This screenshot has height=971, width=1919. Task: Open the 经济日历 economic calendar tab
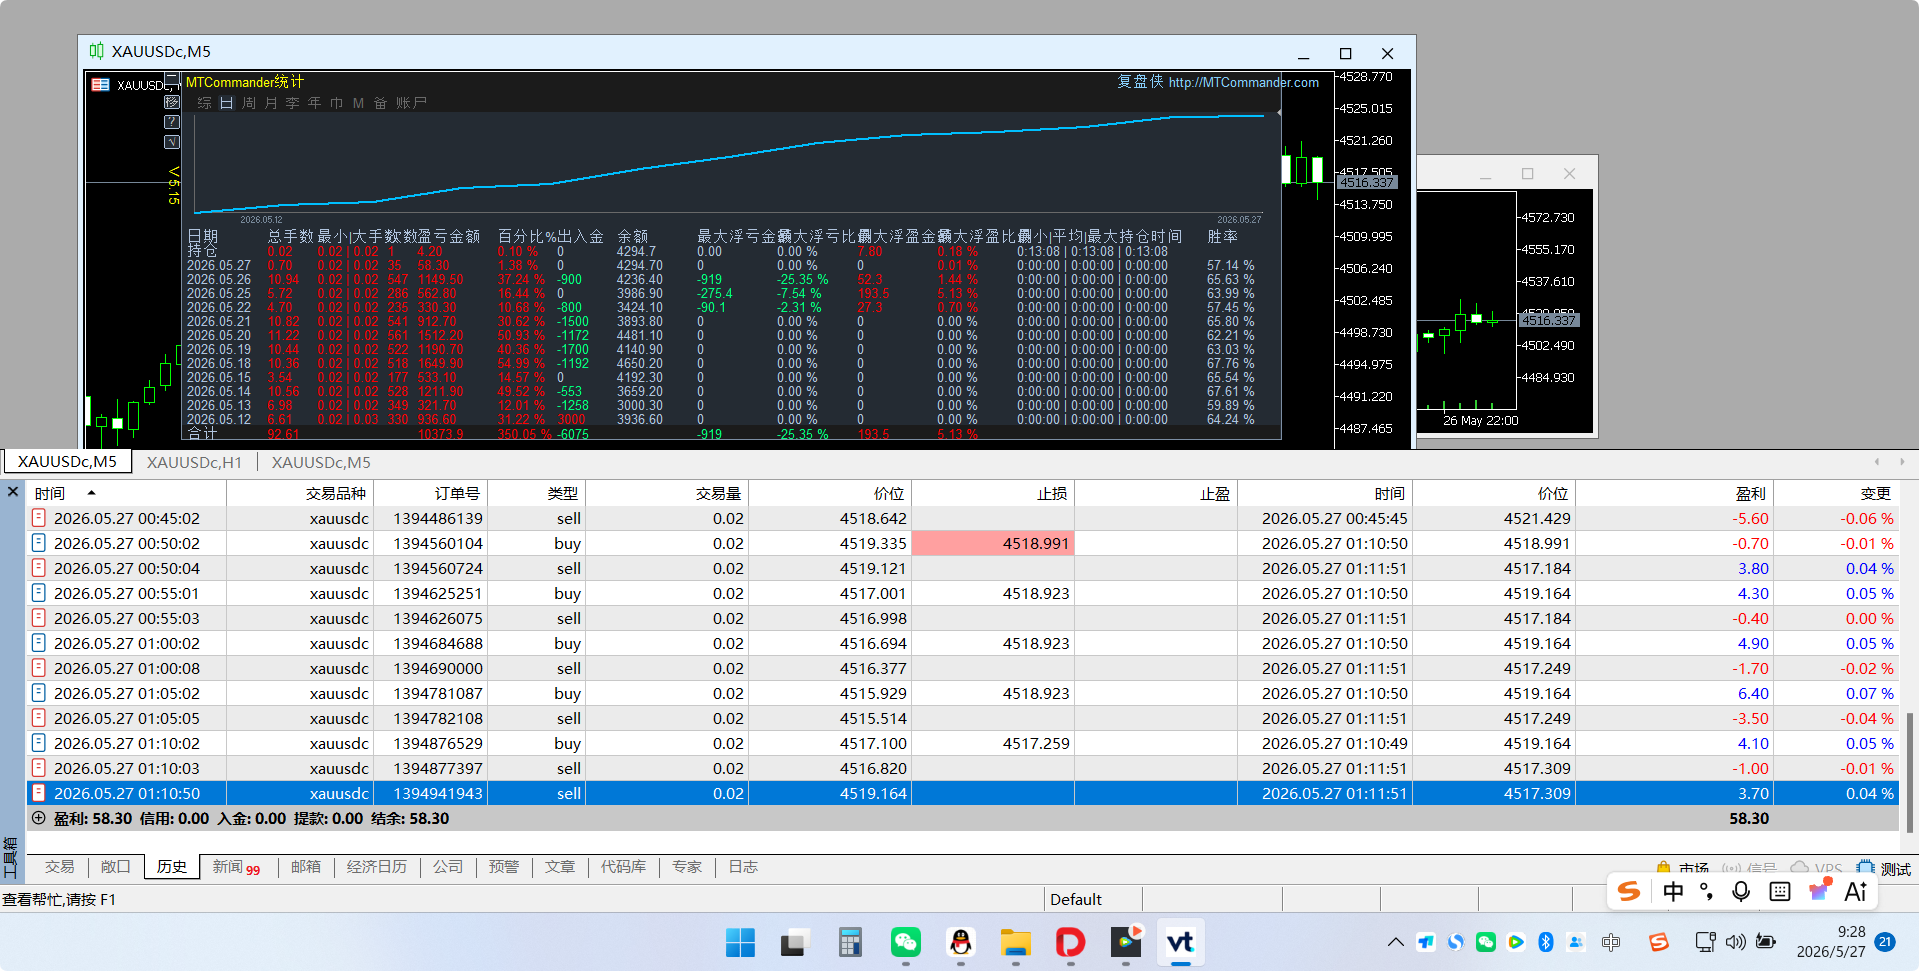coord(377,867)
